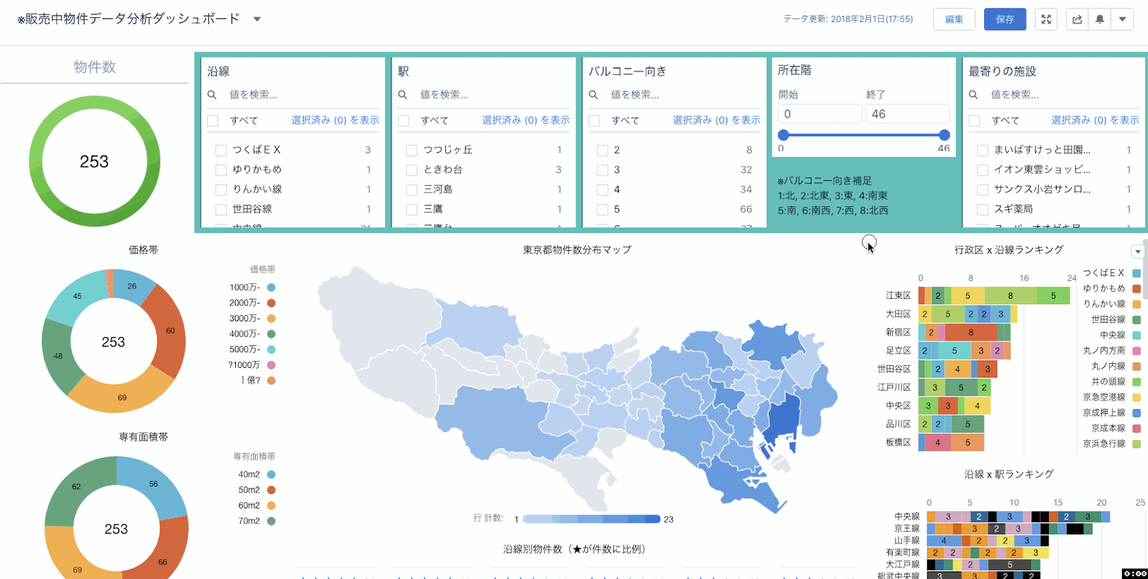Click the 所在階 終了 value field
The image size is (1148, 579).
pos(907,114)
